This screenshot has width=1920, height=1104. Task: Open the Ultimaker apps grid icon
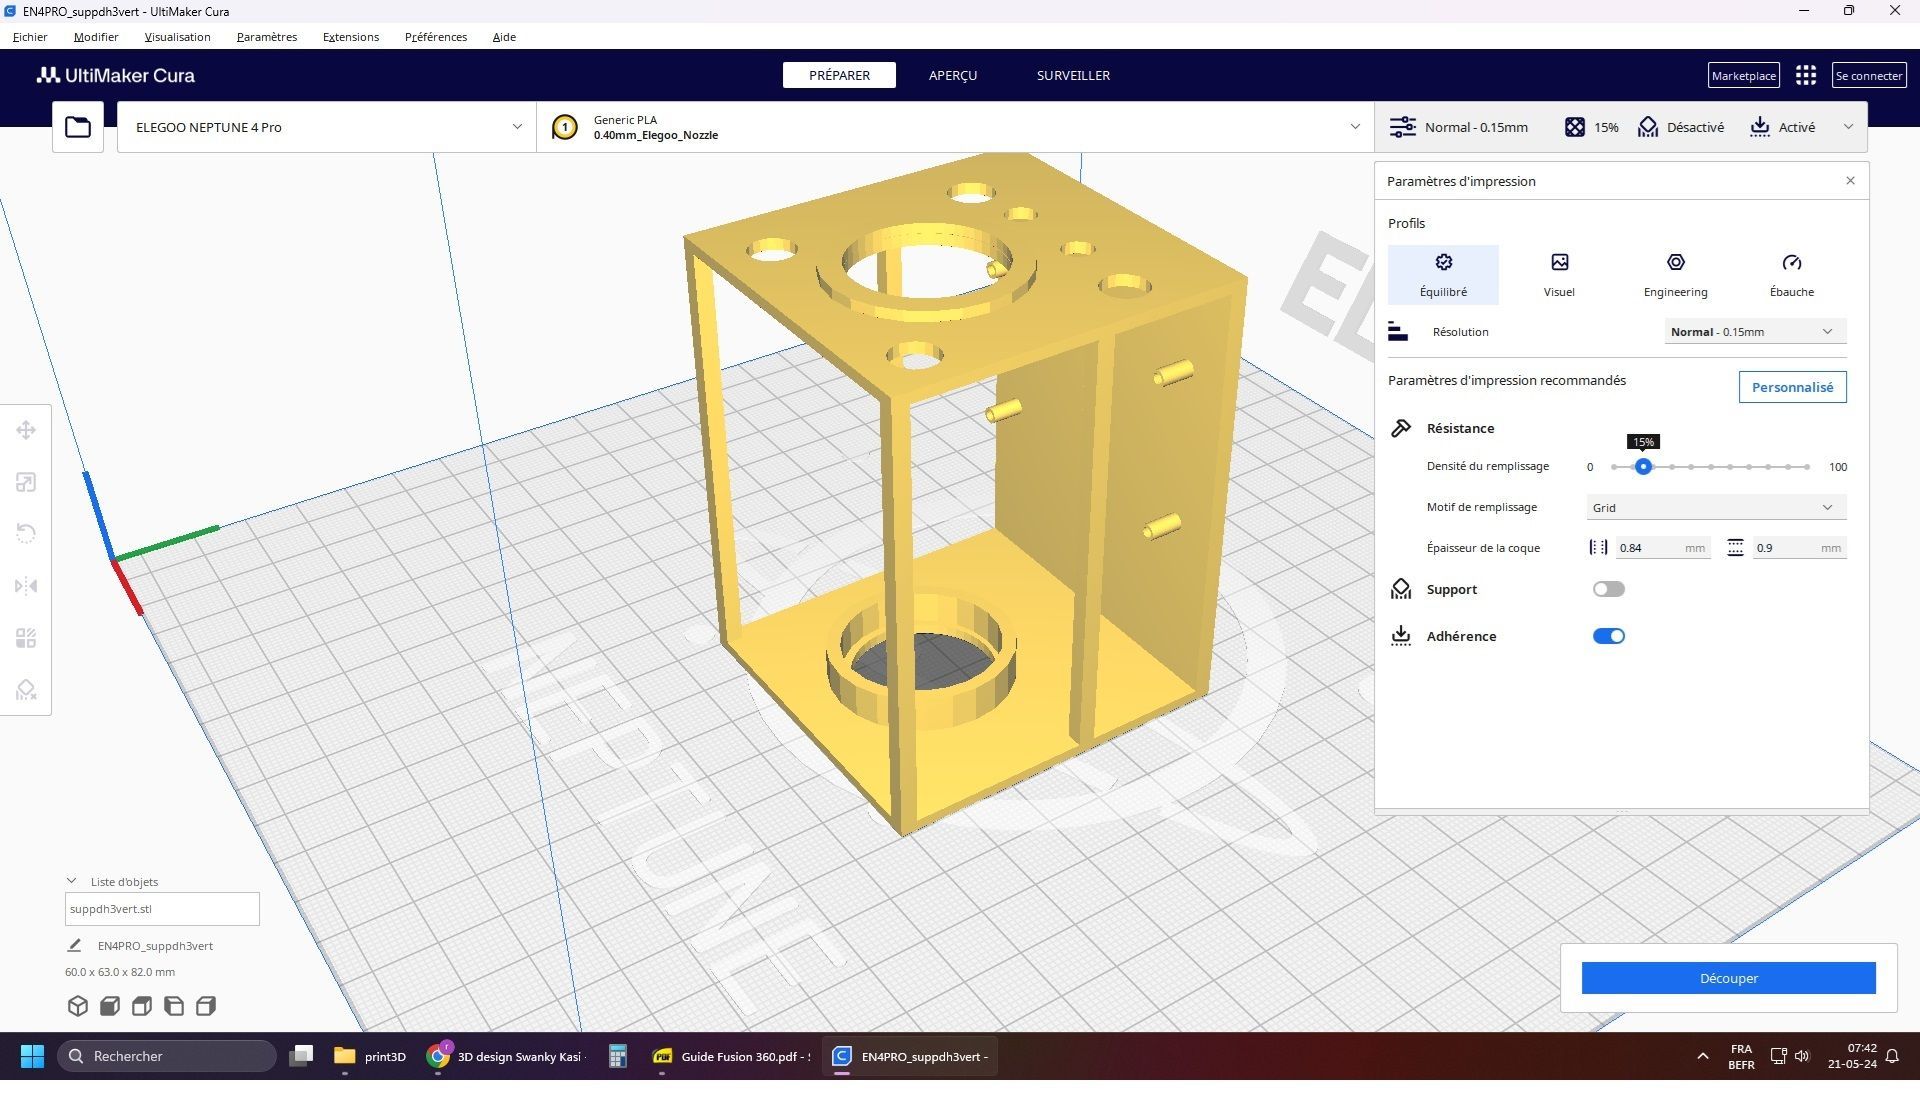(1805, 75)
